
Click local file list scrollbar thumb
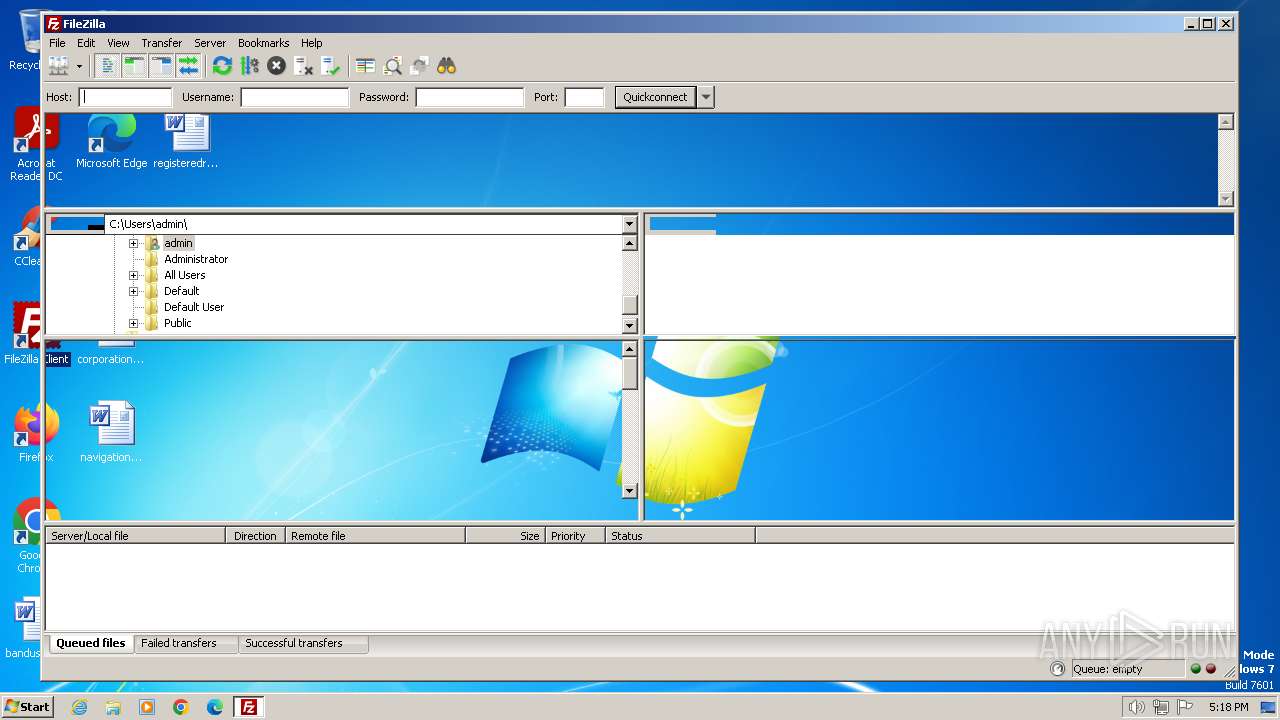(629, 373)
